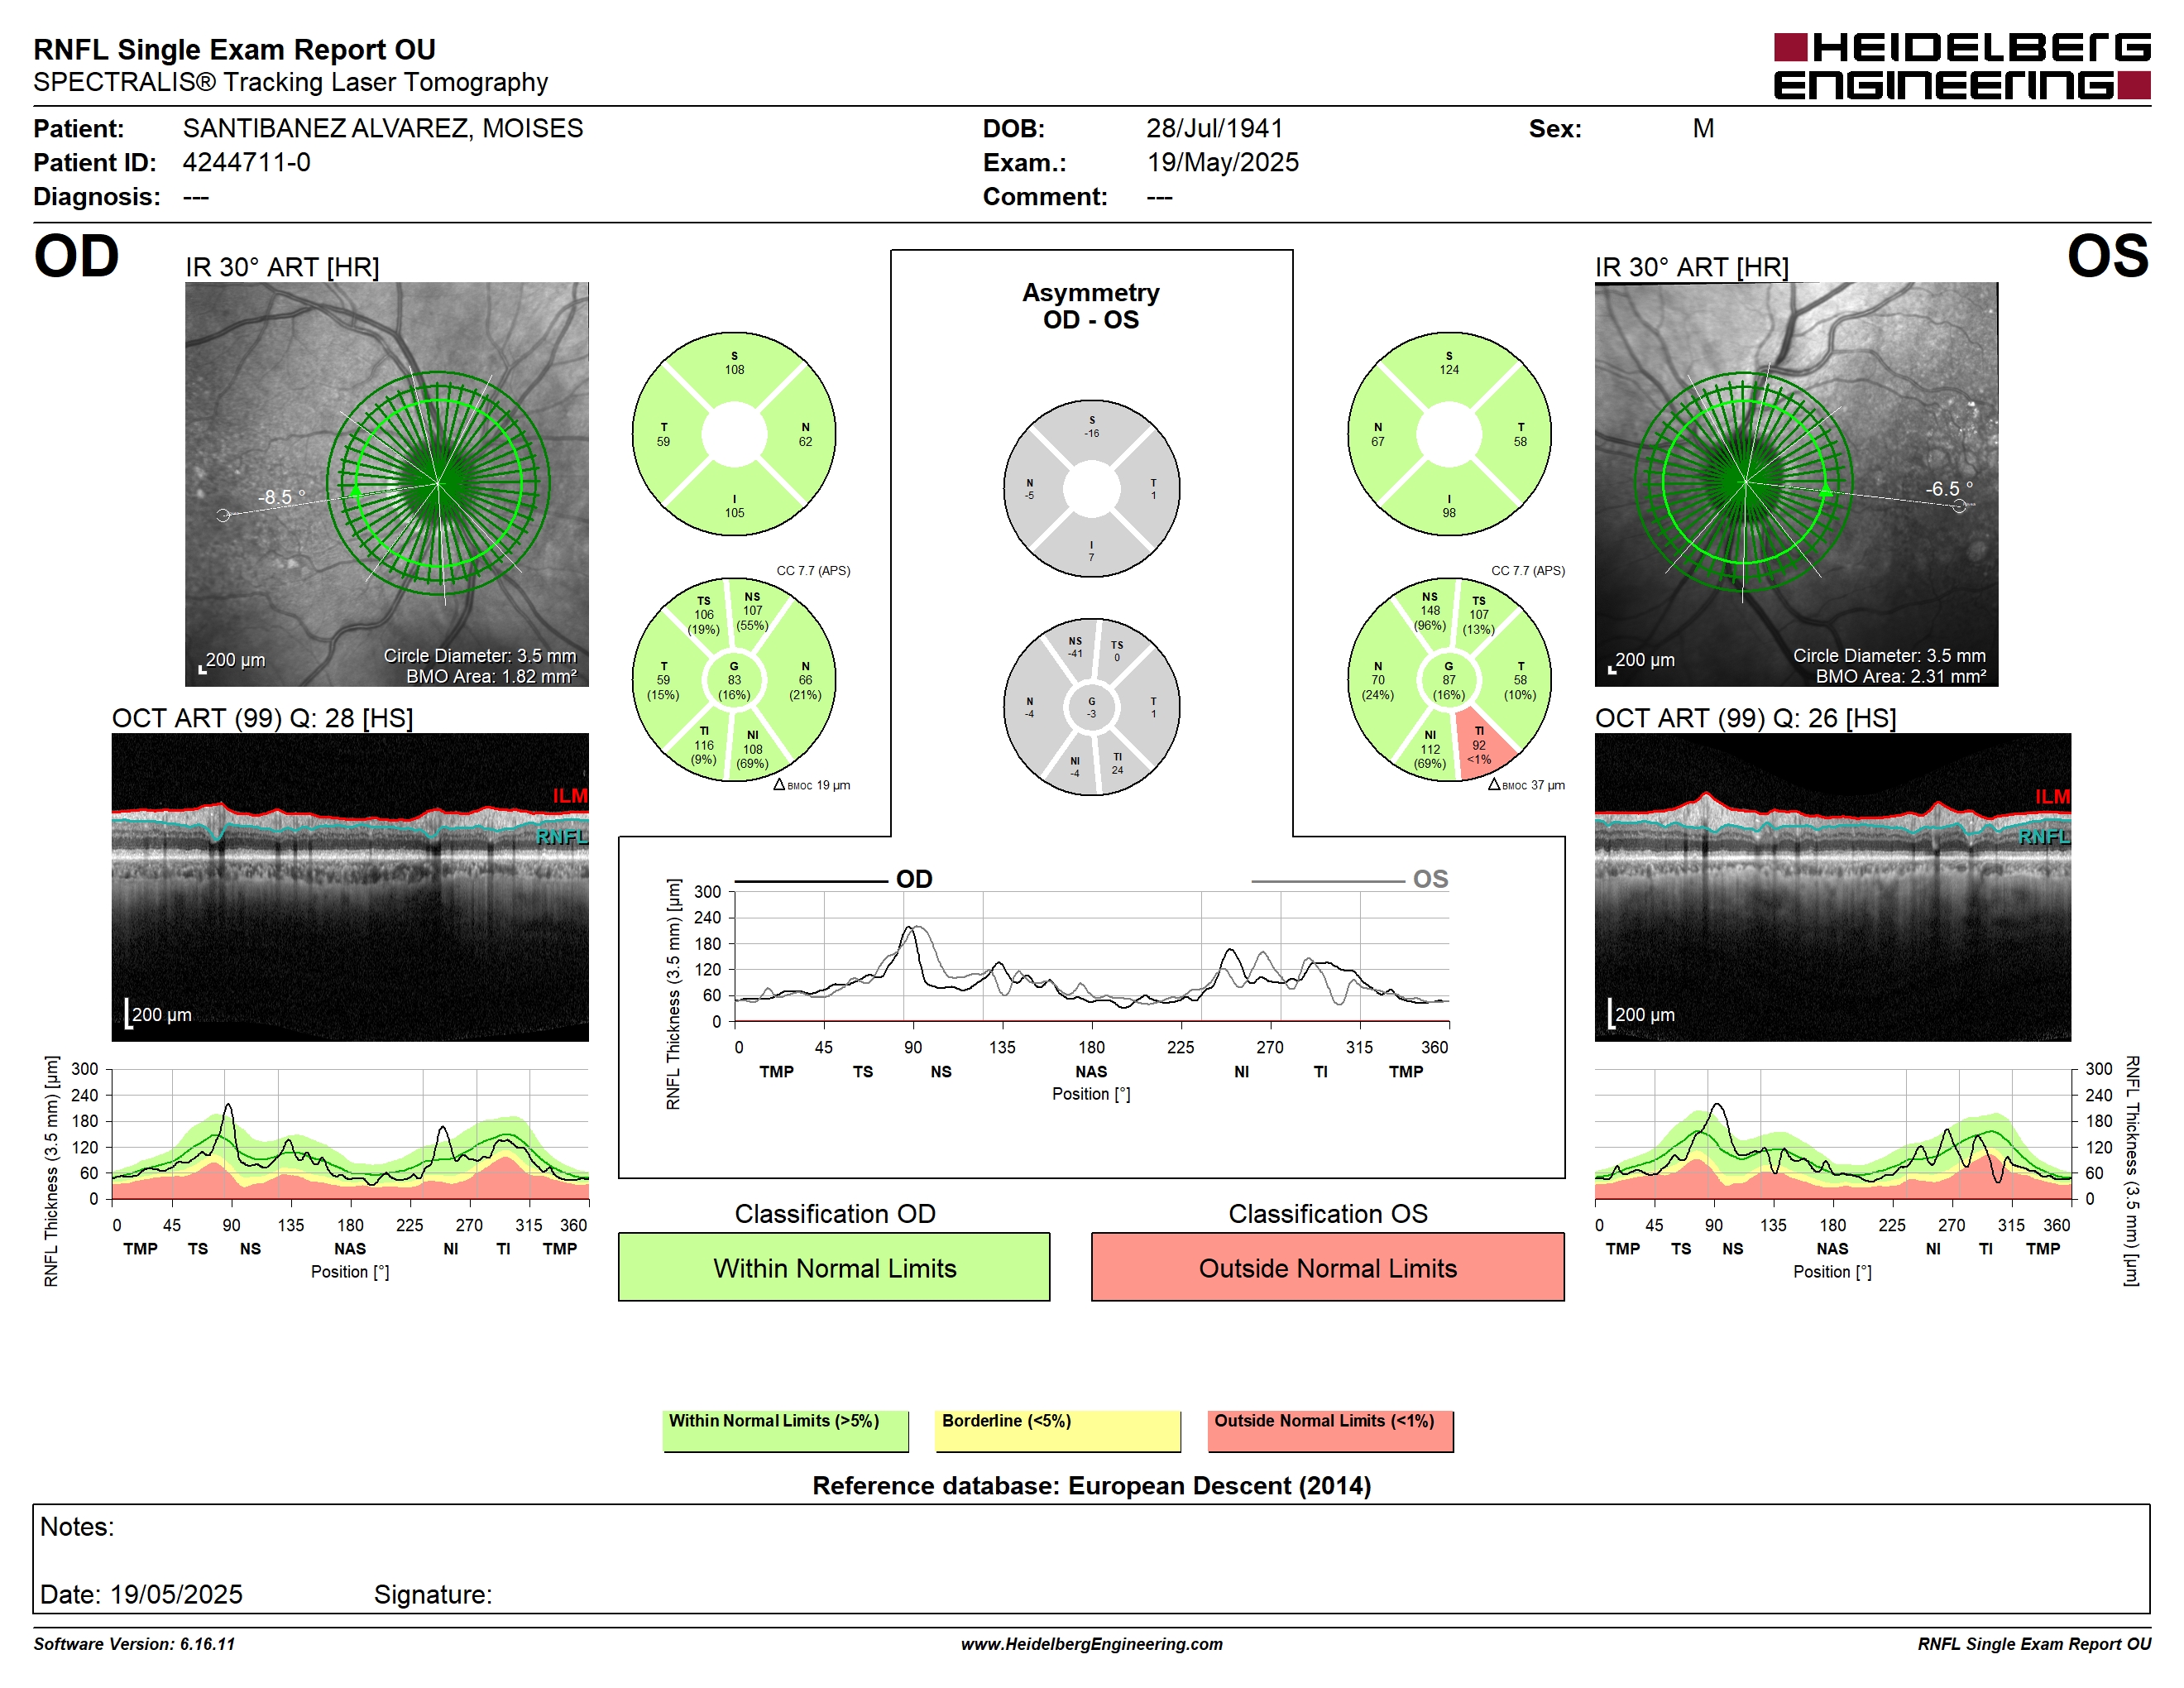
Task: Click the Outside Normal Limits legend swatch
Action: [1330, 1431]
